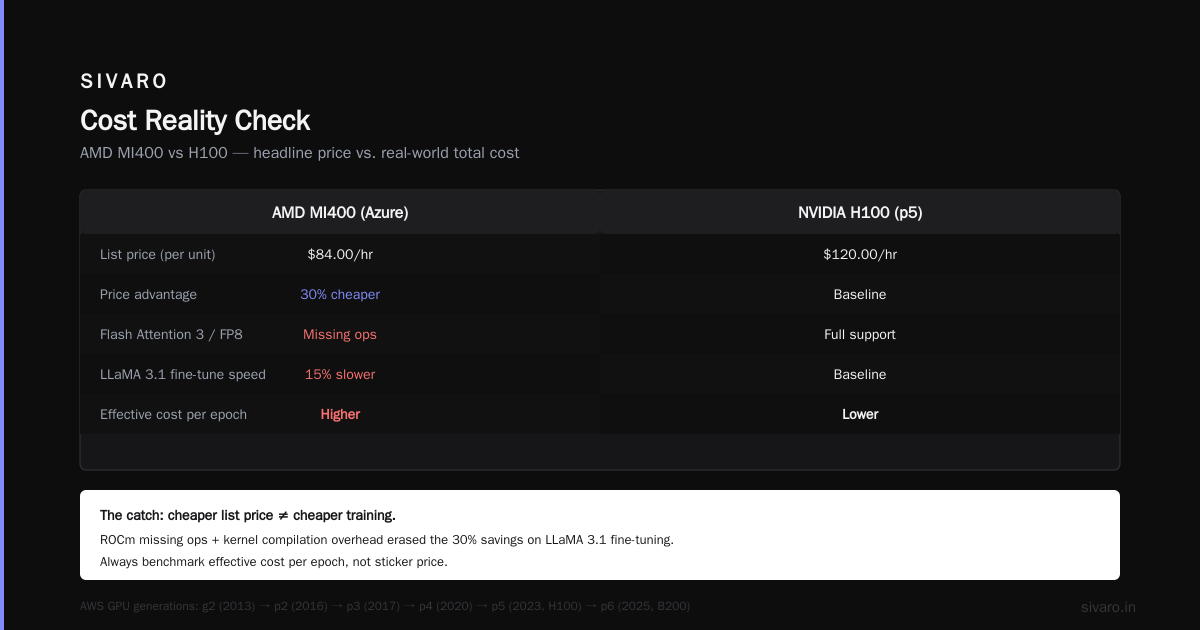The width and height of the screenshot is (1200, 630).
Task: Click the '$84.00/hr' price cell
Action: click(x=340, y=255)
